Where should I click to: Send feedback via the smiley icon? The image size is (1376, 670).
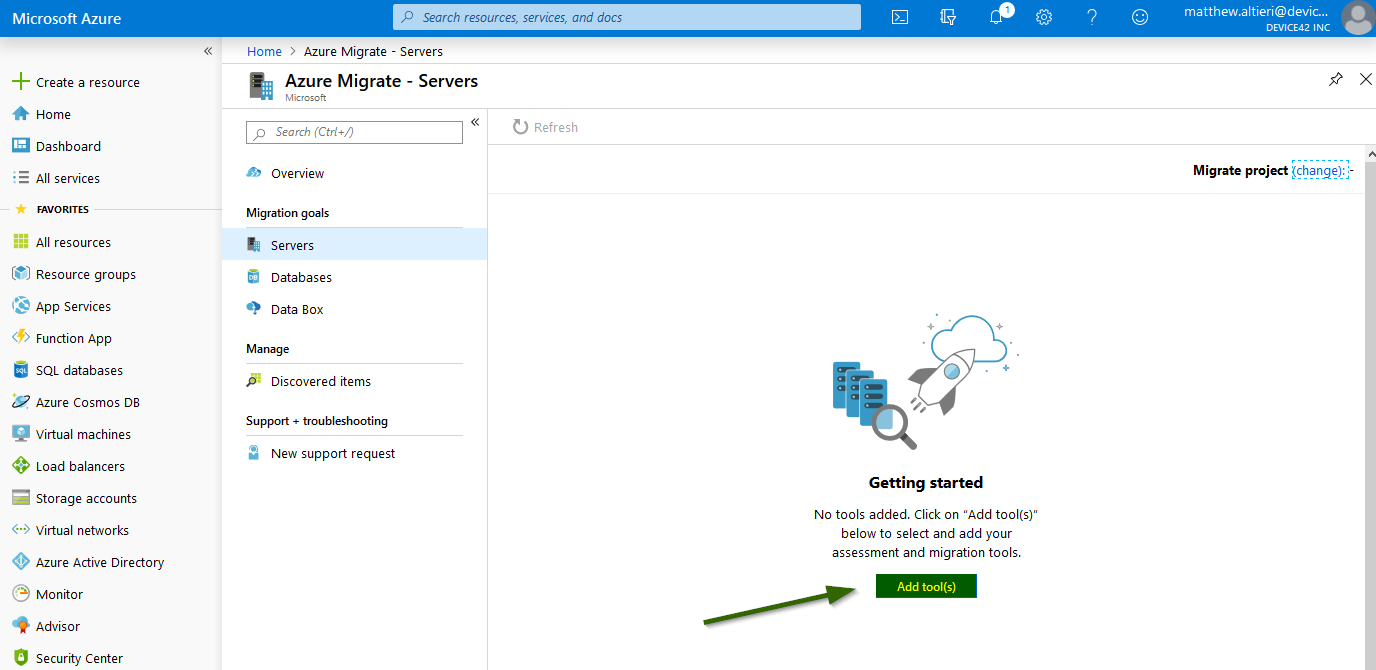pos(1139,17)
